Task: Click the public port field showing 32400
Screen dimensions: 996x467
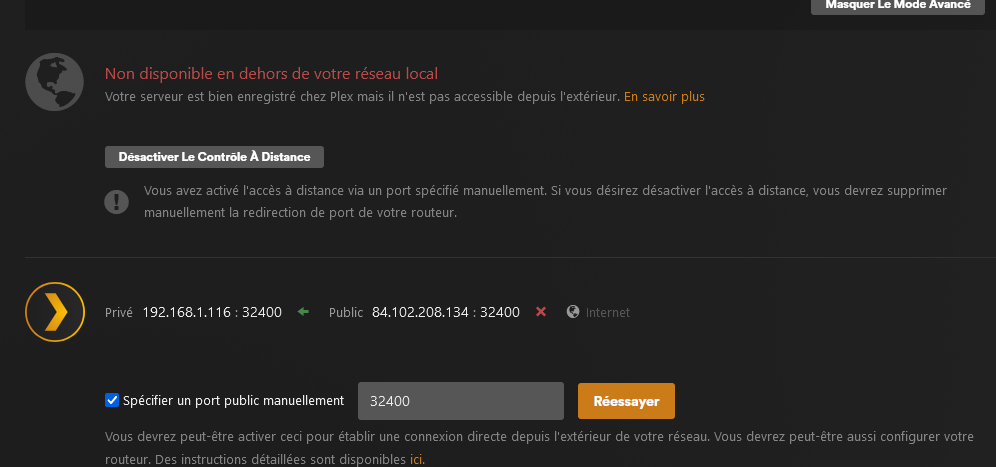Action: click(461, 401)
